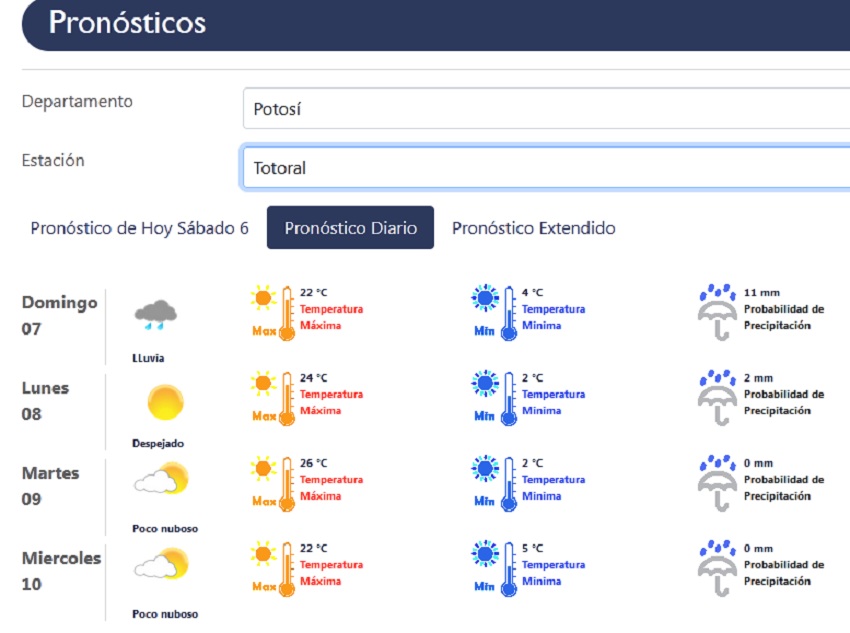Click the partly cloudy icon for Martes 09
Image resolution: width=850 pixels, height=633 pixels.
(161, 480)
